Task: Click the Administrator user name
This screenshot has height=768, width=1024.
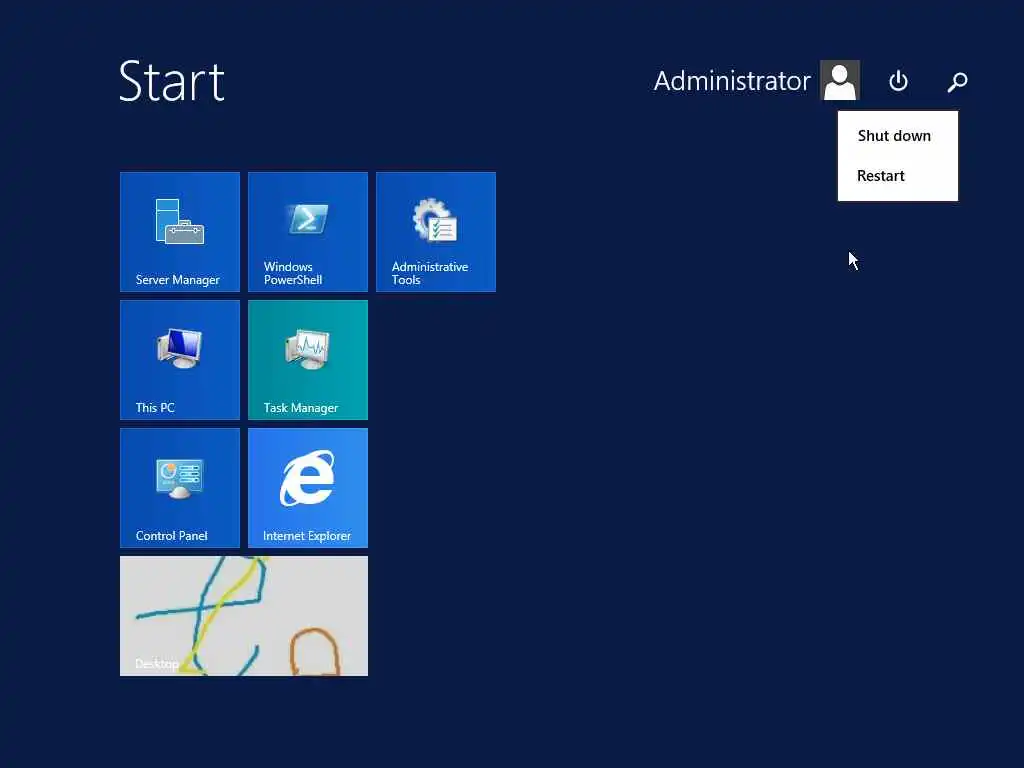Action: [x=732, y=81]
